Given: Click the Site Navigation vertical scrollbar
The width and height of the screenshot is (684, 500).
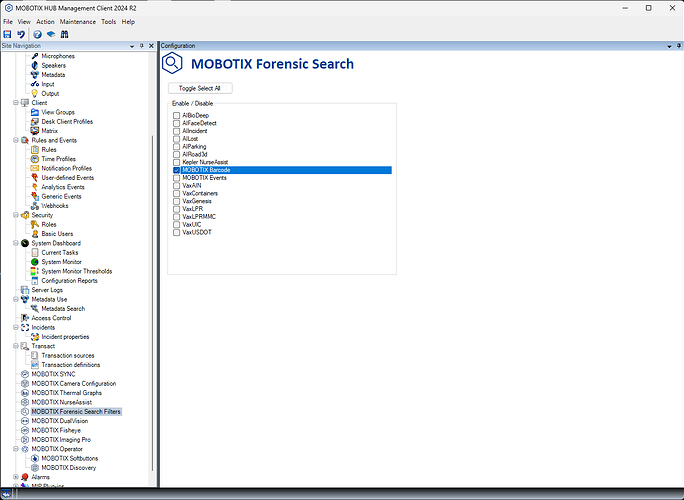Looking at the screenshot, I should pyautogui.click(x=152, y=303).
